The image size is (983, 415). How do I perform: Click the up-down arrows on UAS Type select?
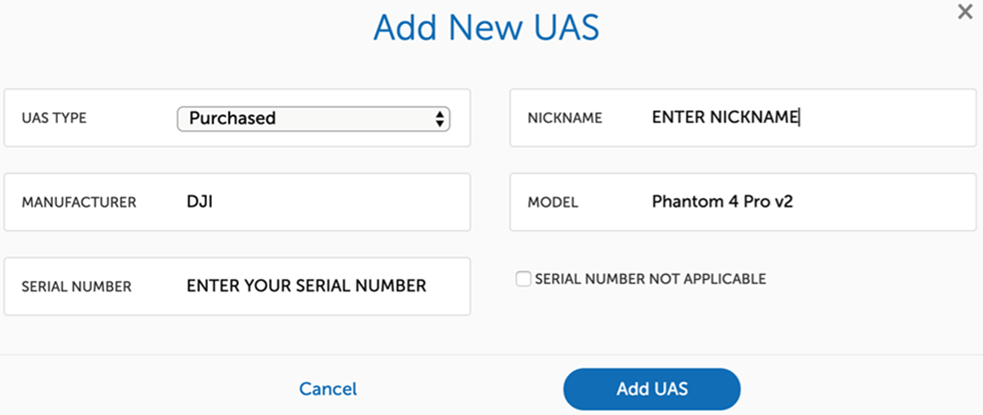click(439, 118)
